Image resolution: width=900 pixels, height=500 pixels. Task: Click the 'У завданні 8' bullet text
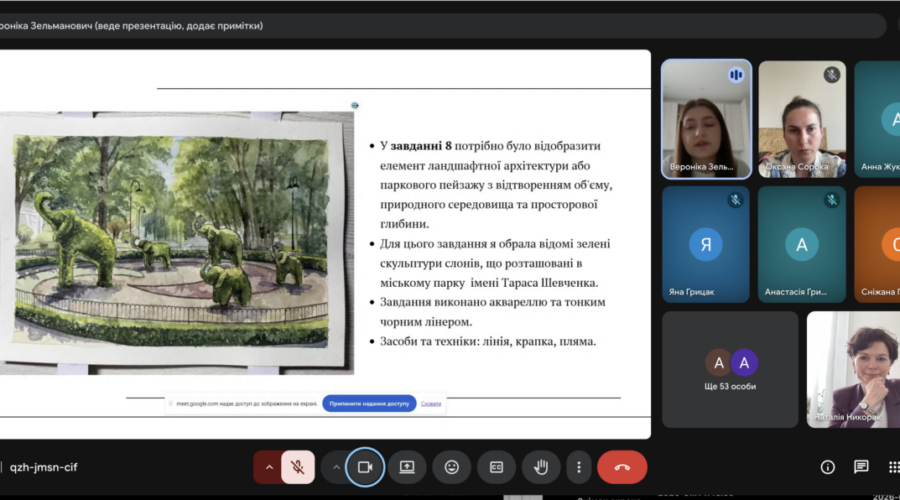tap(496, 185)
